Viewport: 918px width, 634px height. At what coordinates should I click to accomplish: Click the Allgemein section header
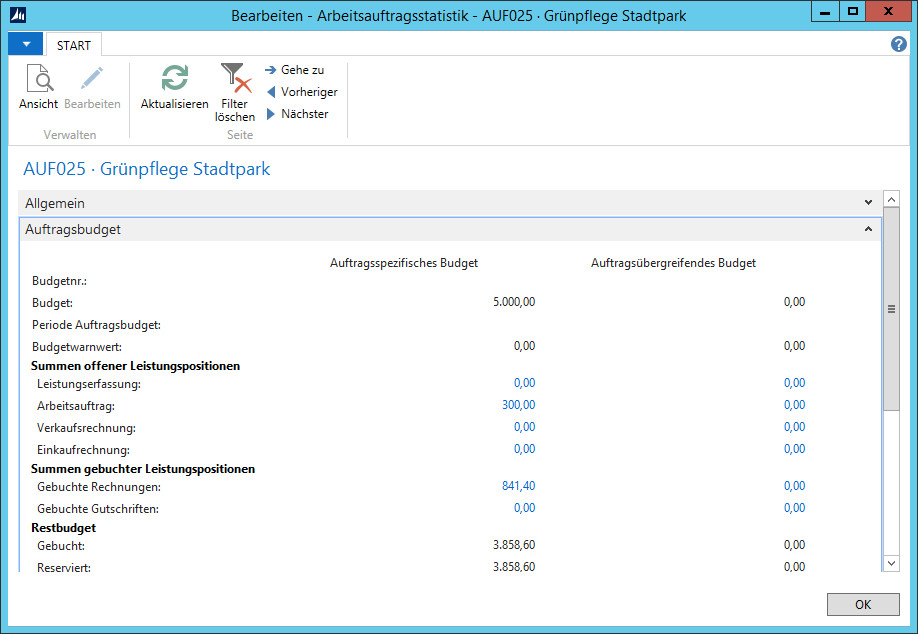coord(450,203)
